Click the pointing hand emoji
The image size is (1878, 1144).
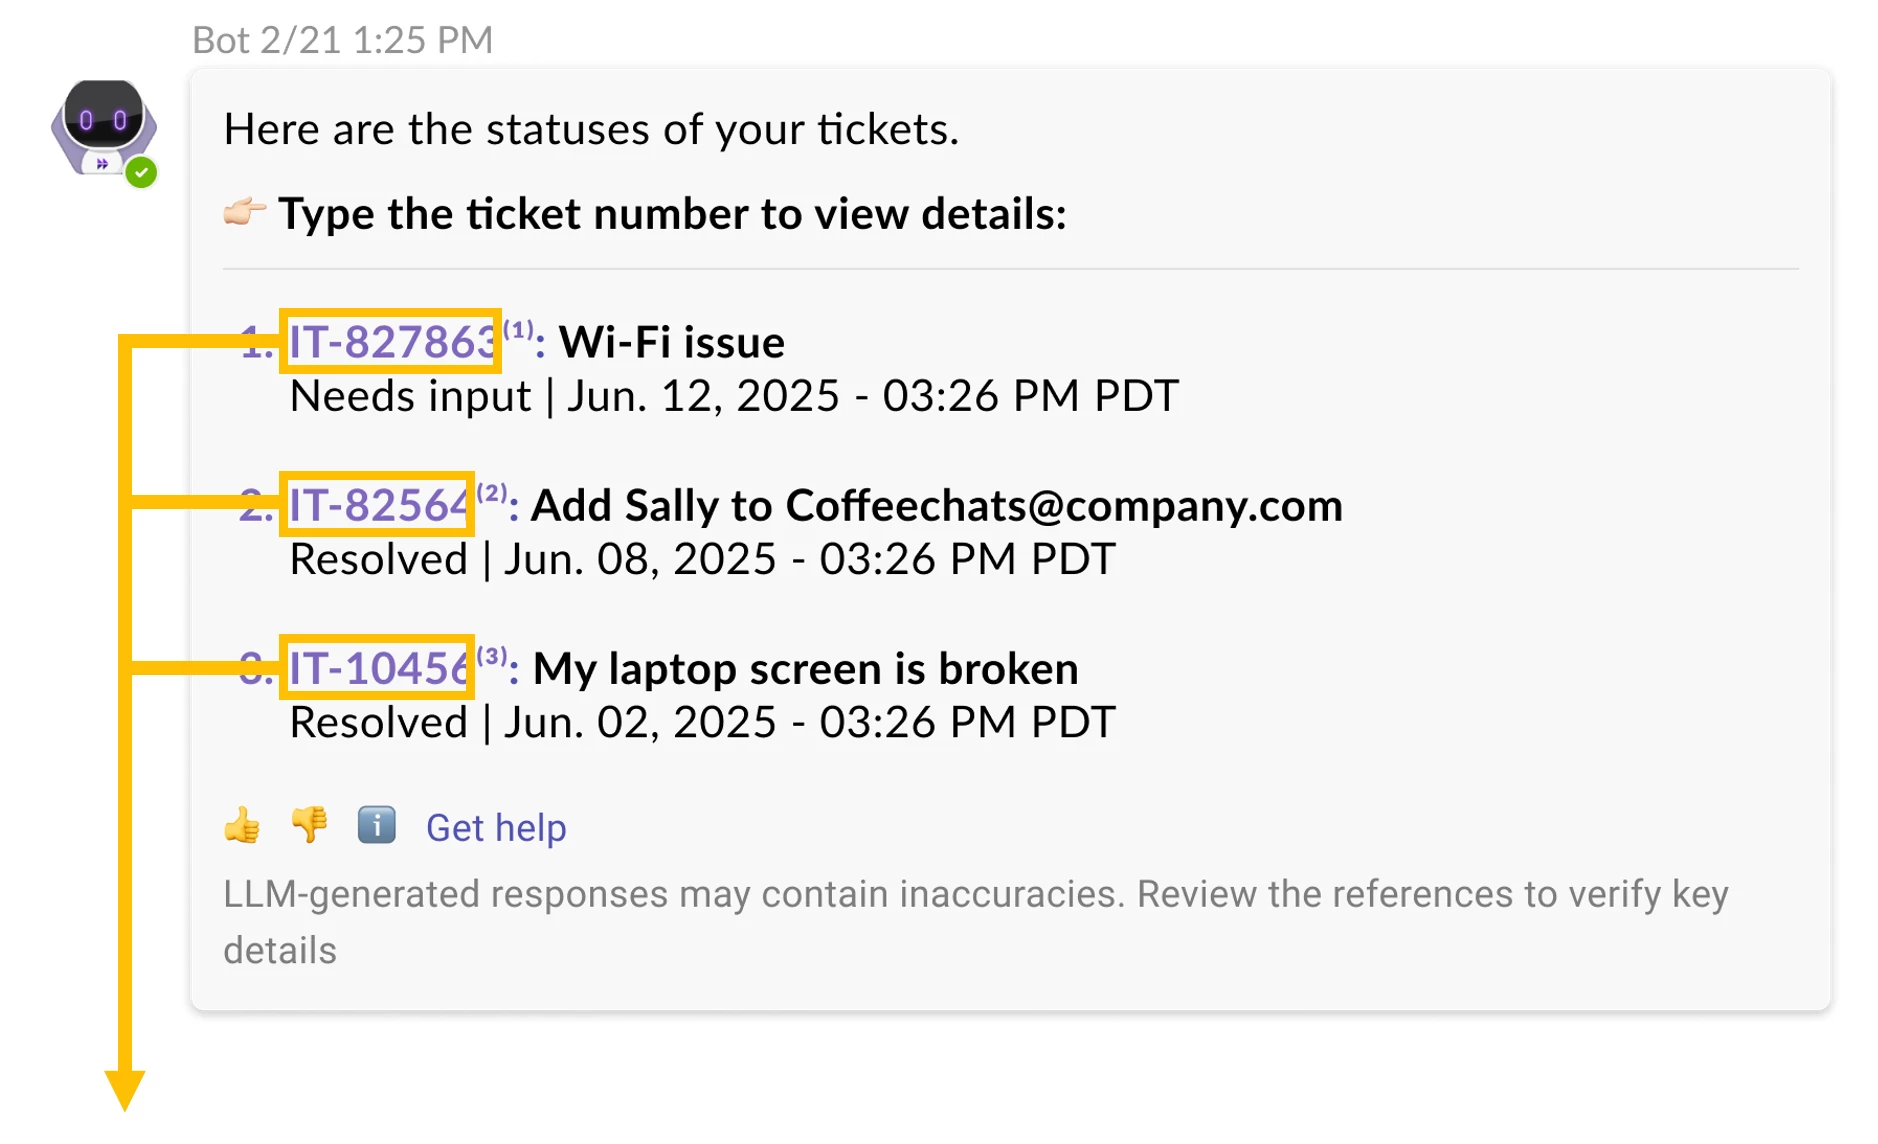pyautogui.click(x=243, y=212)
